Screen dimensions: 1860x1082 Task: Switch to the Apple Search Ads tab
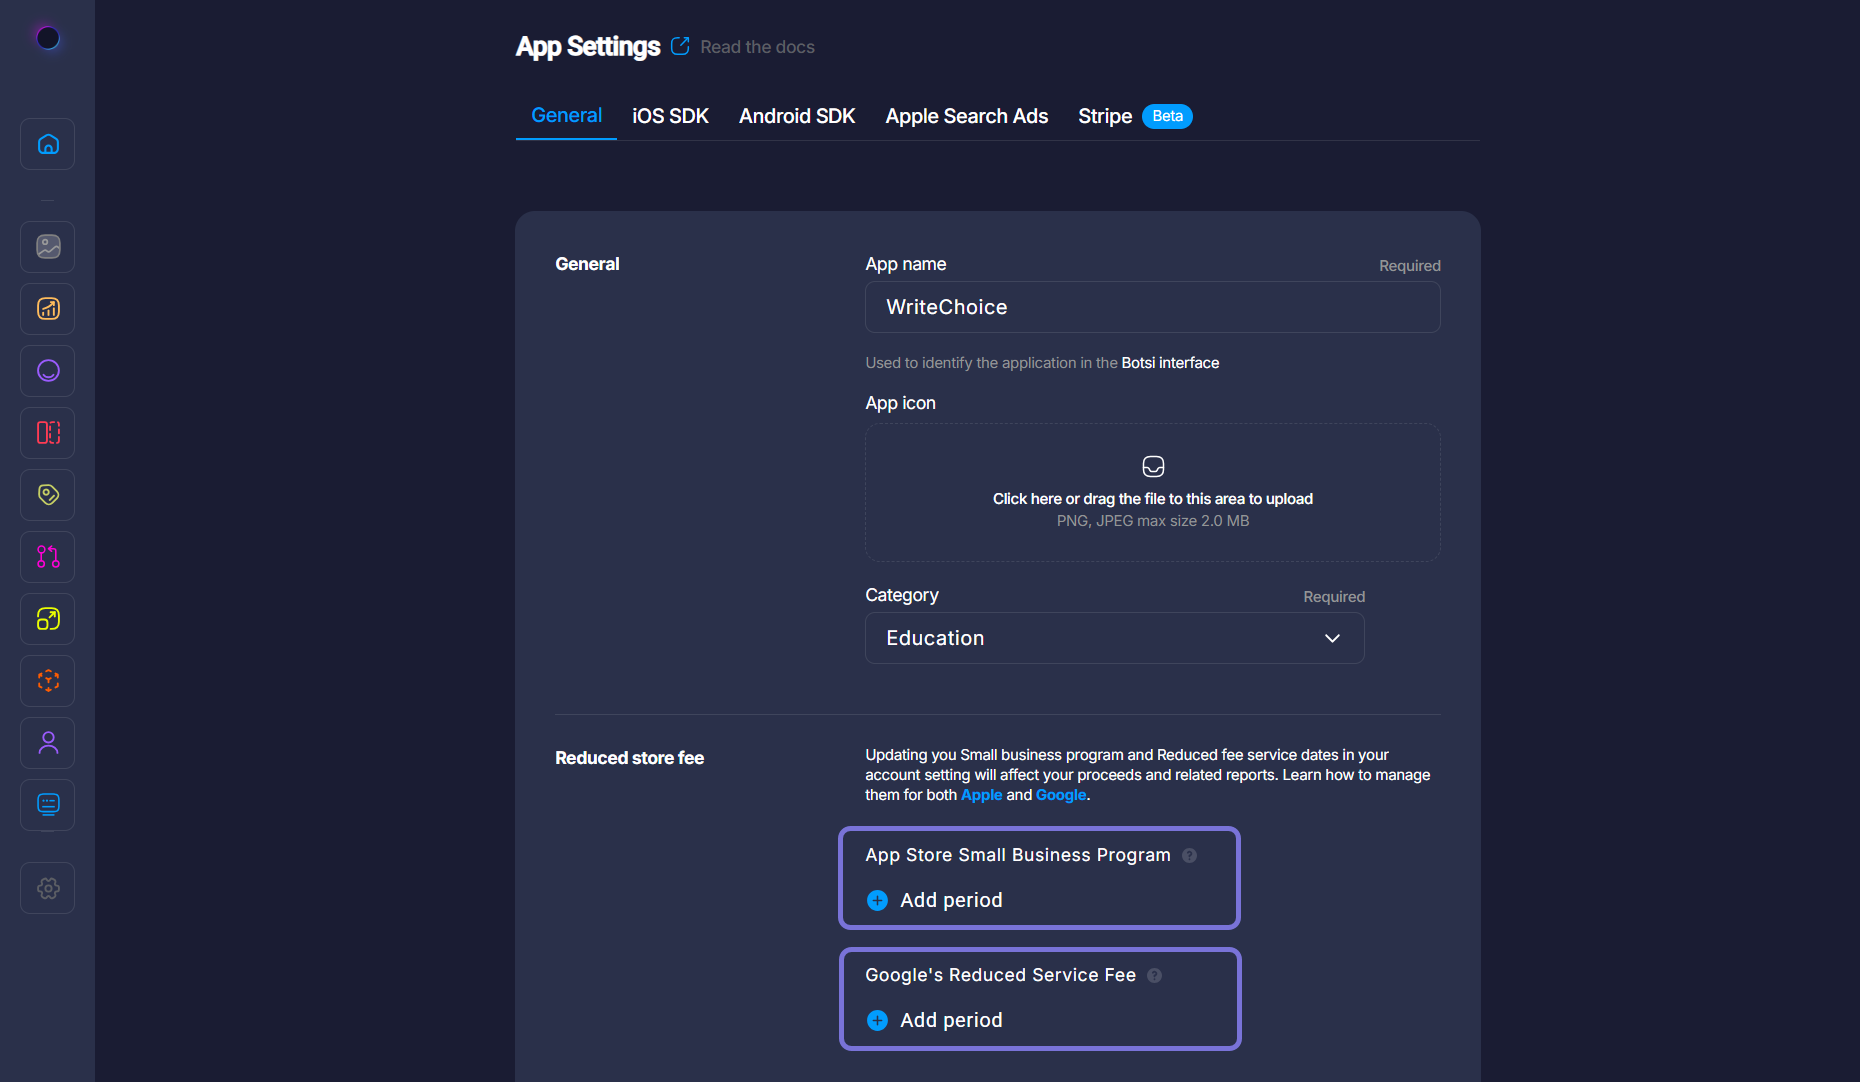coord(966,116)
